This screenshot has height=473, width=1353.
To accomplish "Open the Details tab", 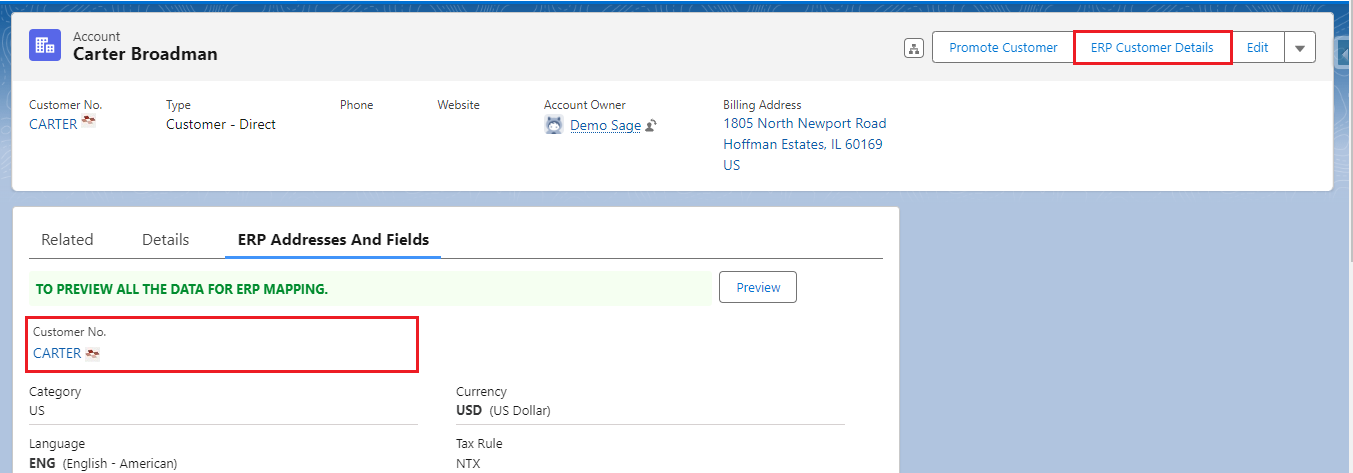I will click(165, 240).
